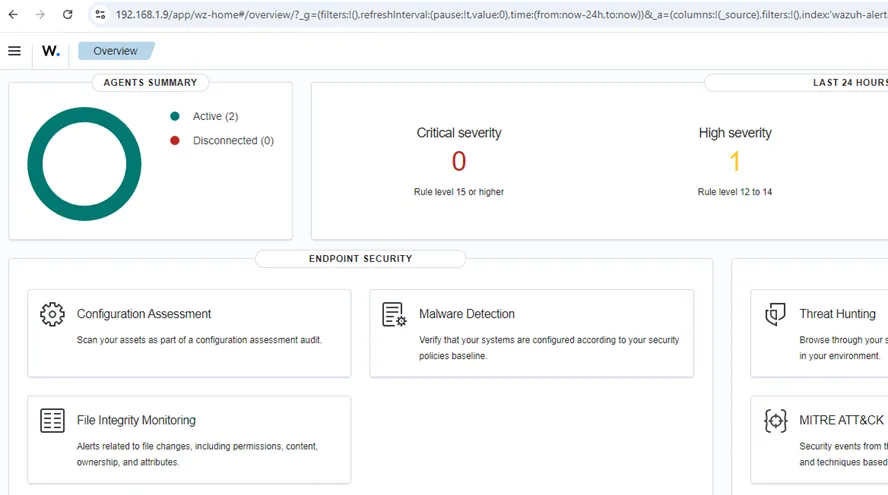This screenshot has width=888, height=495.
Task: Open the hamburger navigation menu
Action: tap(15, 51)
